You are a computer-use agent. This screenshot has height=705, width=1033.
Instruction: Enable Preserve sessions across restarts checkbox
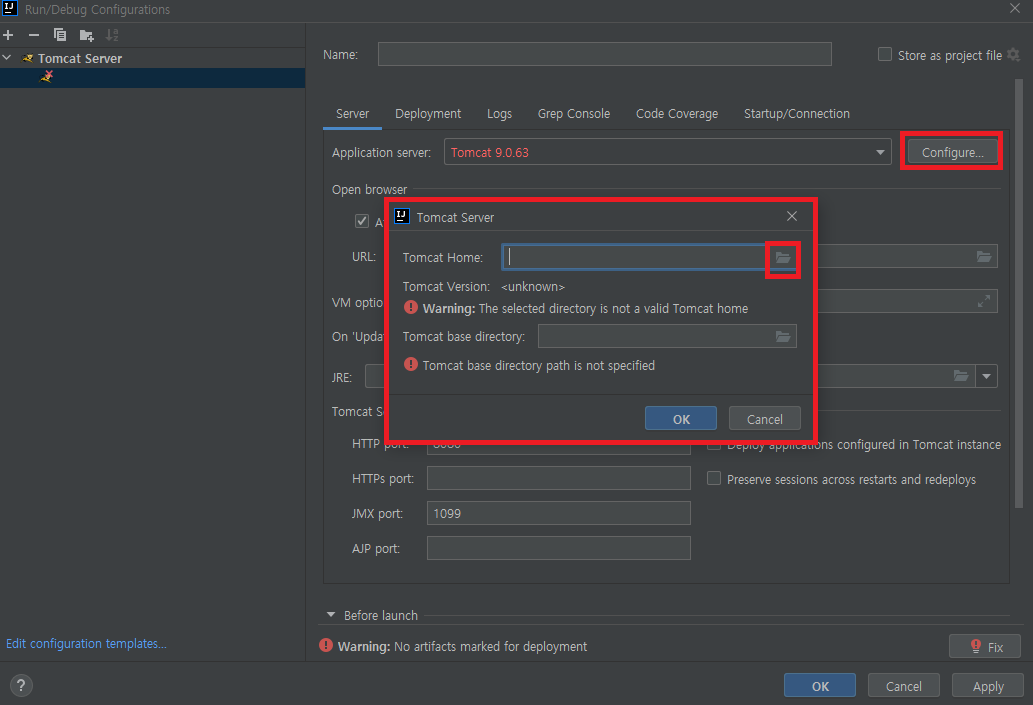point(713,478)
